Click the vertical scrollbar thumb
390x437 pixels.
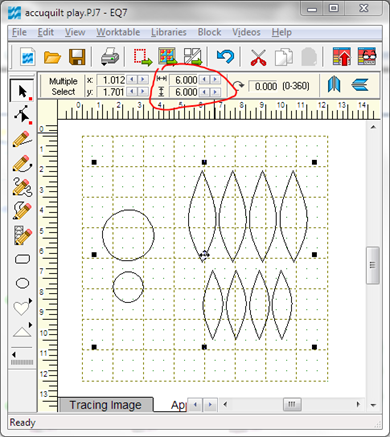tap(373, 265)
